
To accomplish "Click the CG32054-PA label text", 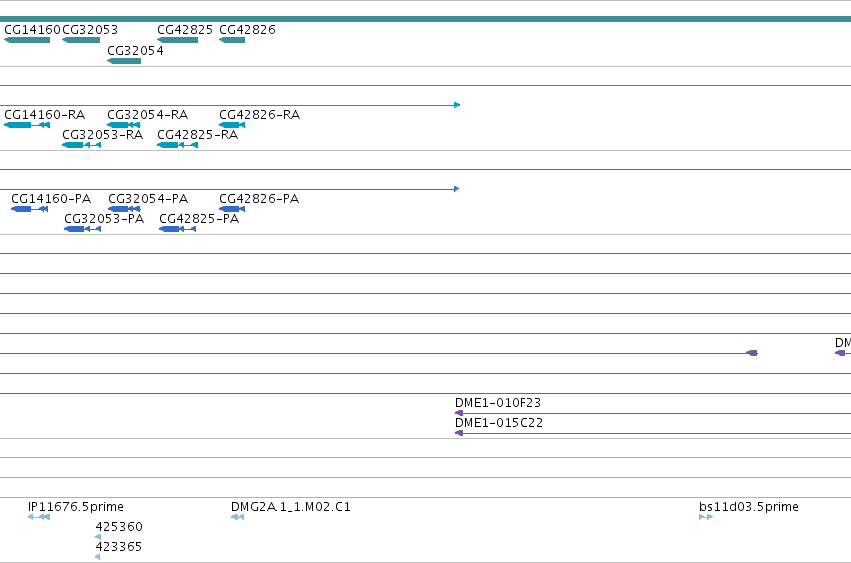I will [x=148, y=199].
